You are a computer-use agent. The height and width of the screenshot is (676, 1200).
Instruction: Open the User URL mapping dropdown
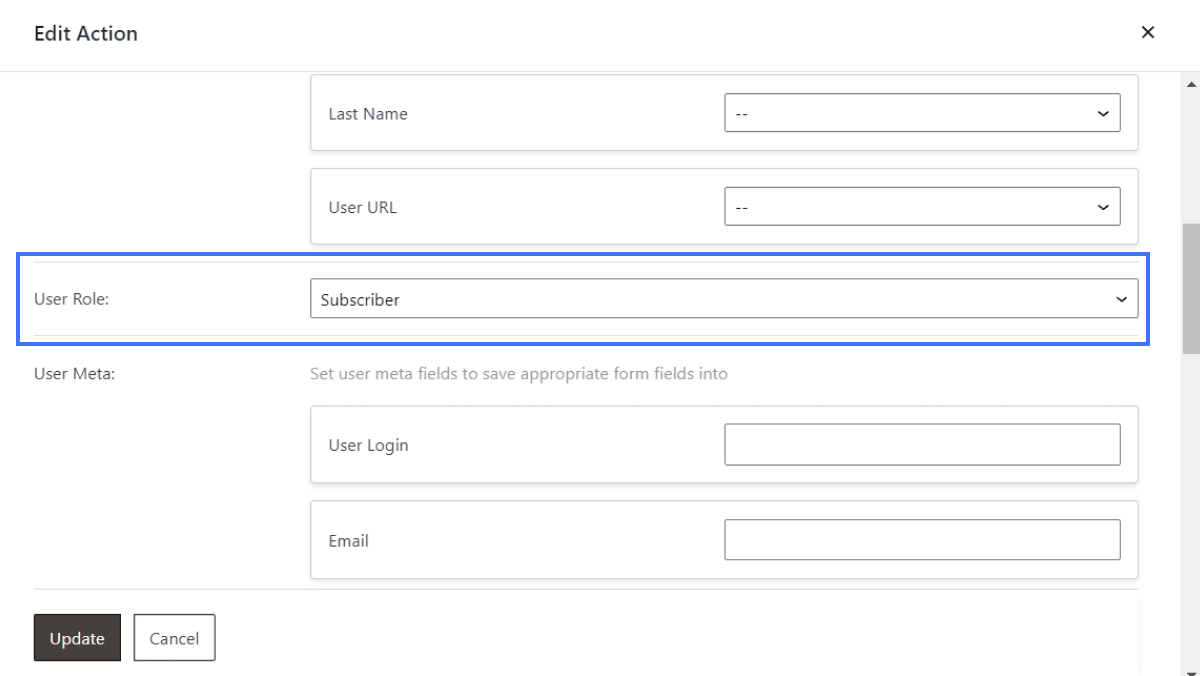pyautogui.click(x=920, y=206)
